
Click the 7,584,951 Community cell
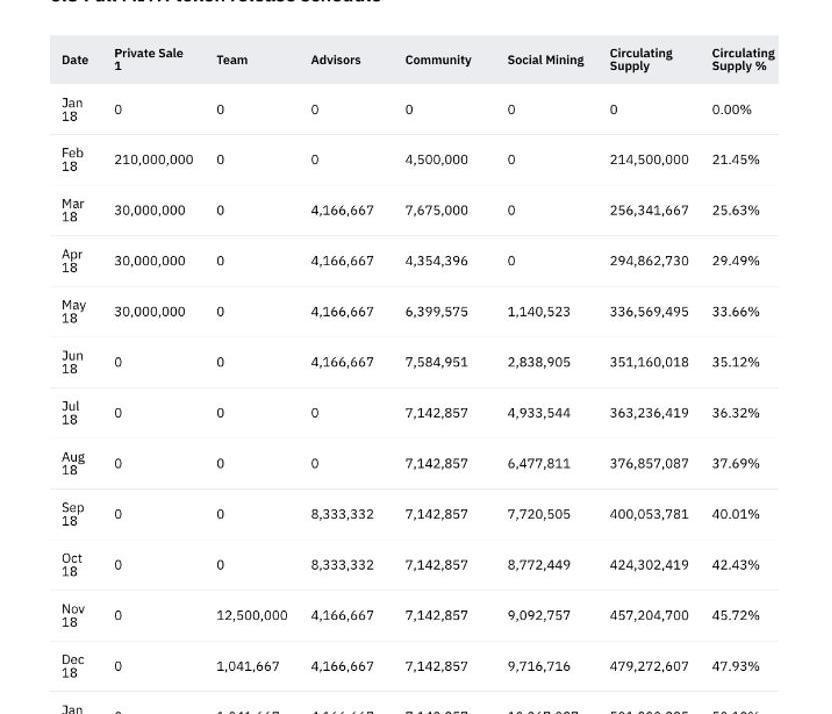pos(436,362)
